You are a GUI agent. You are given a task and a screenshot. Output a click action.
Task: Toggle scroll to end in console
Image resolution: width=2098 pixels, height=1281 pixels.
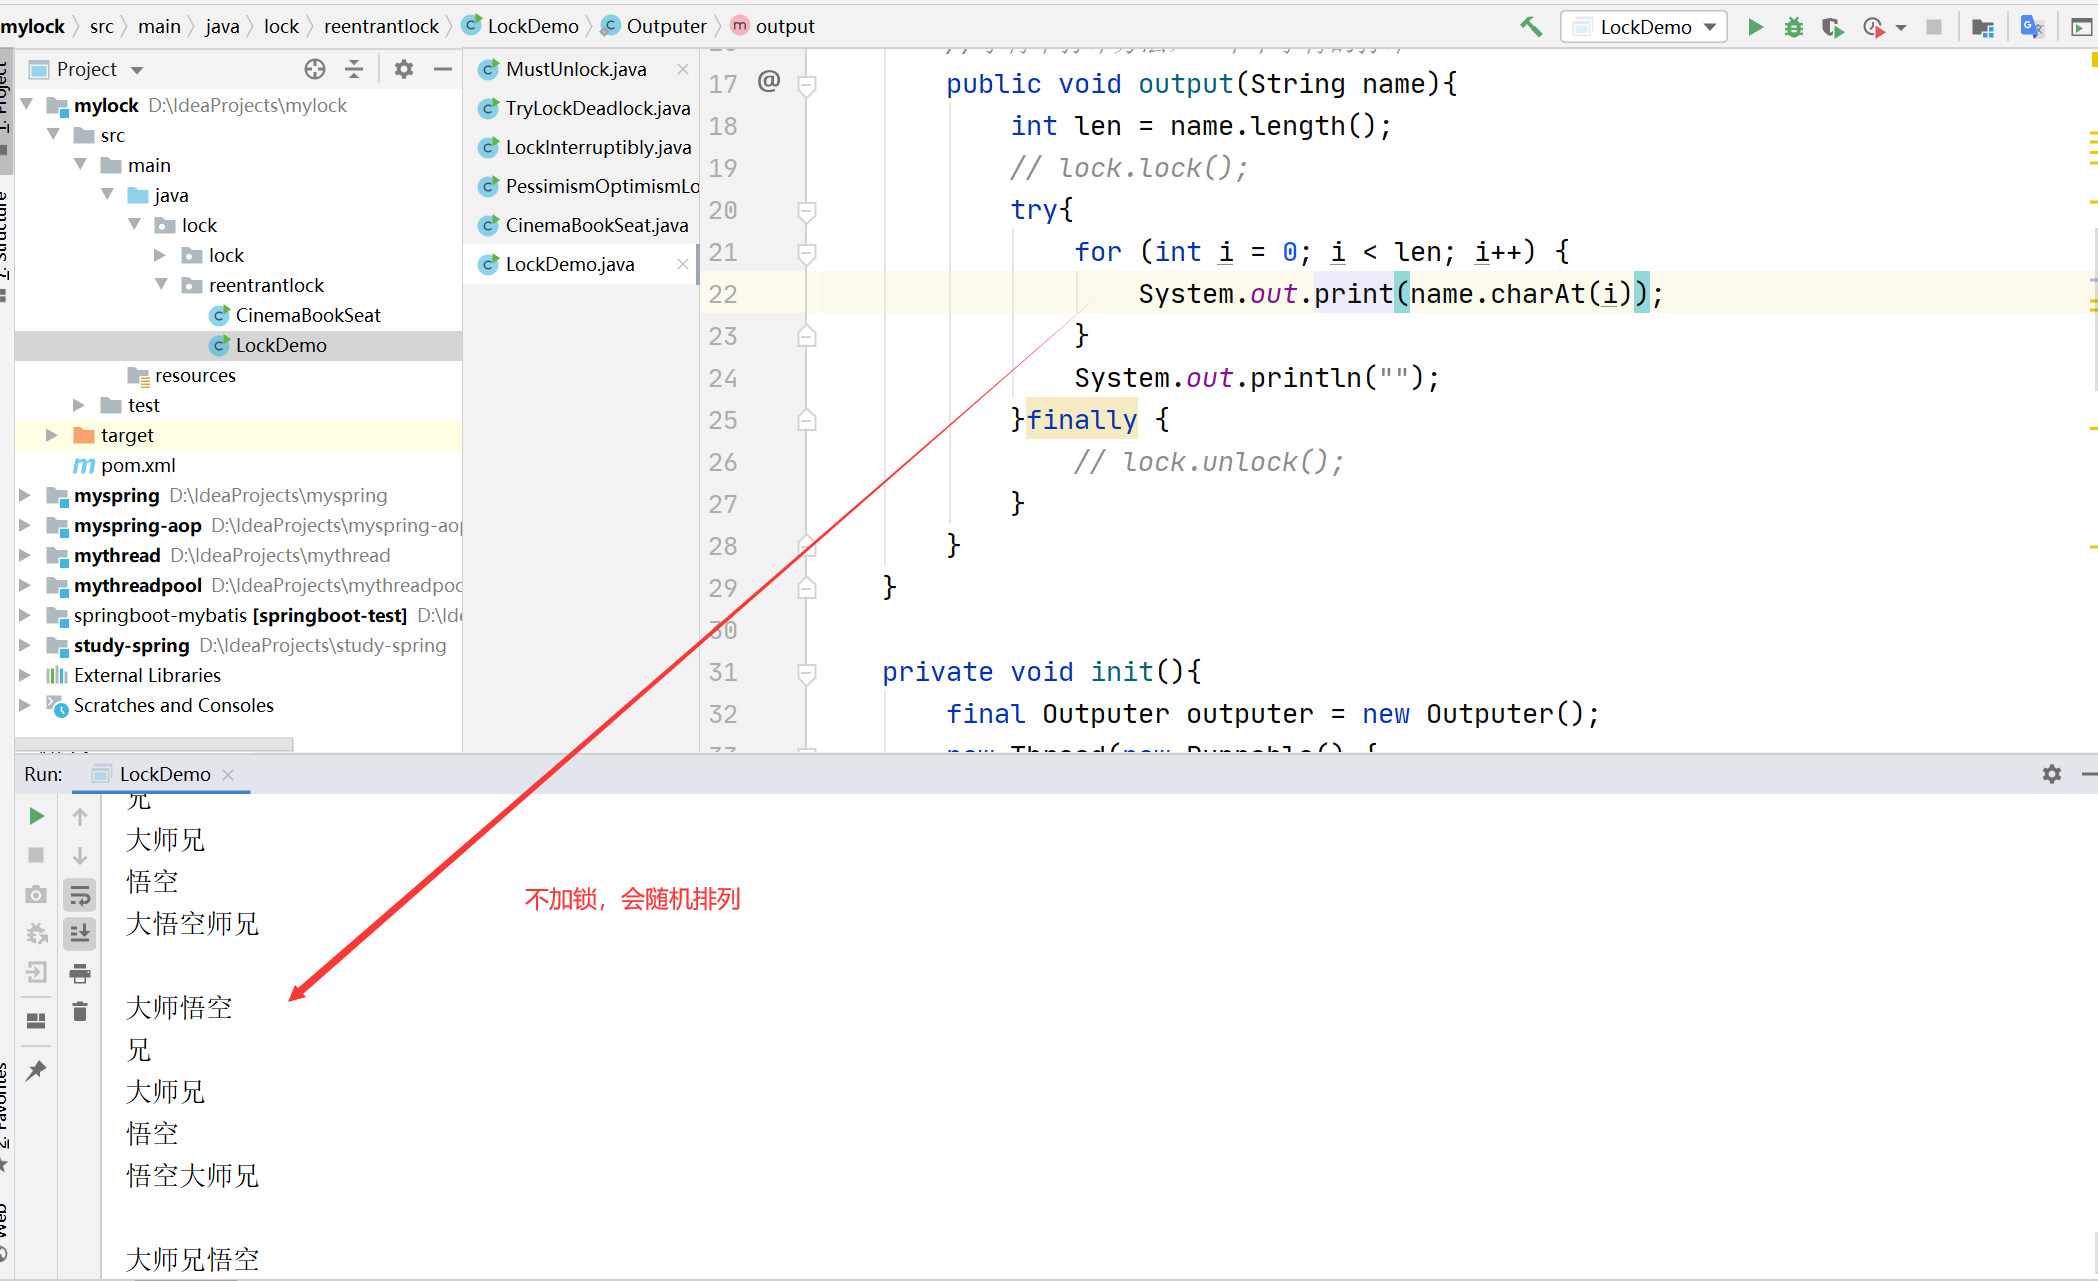coord(80,934)
